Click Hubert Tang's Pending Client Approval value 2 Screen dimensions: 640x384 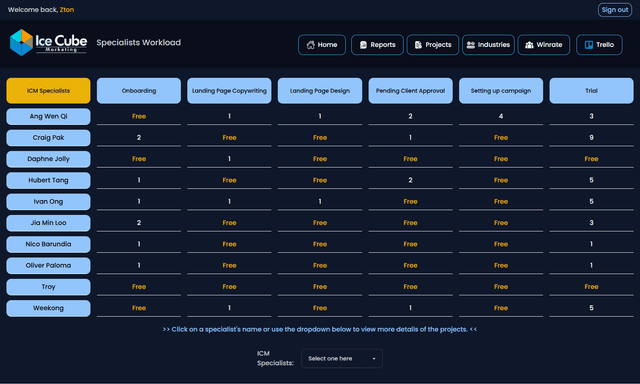pos(410,180)
